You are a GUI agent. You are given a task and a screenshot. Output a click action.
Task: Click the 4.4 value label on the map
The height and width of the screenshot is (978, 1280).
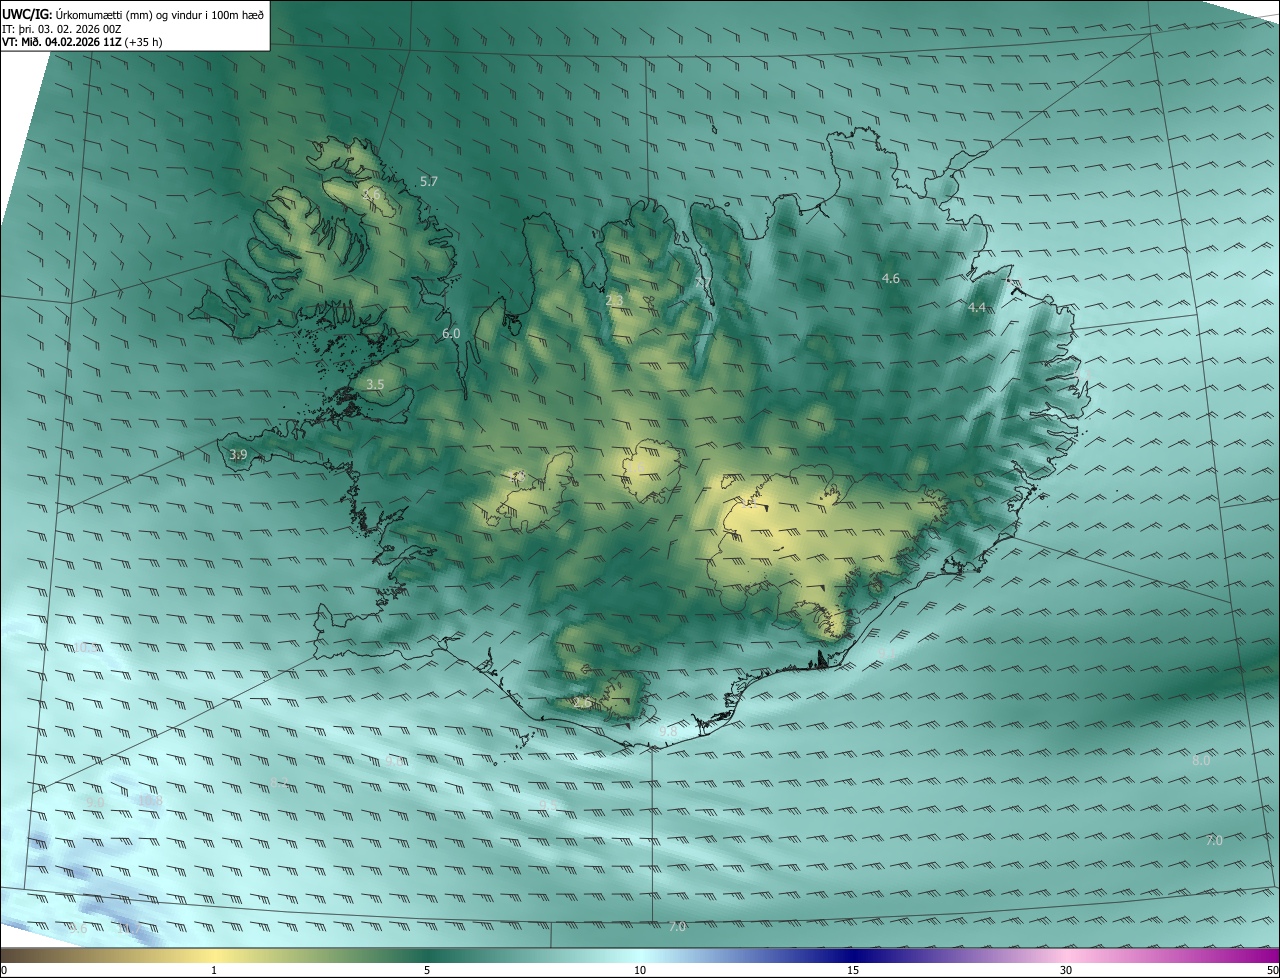(x=977, y=308)
